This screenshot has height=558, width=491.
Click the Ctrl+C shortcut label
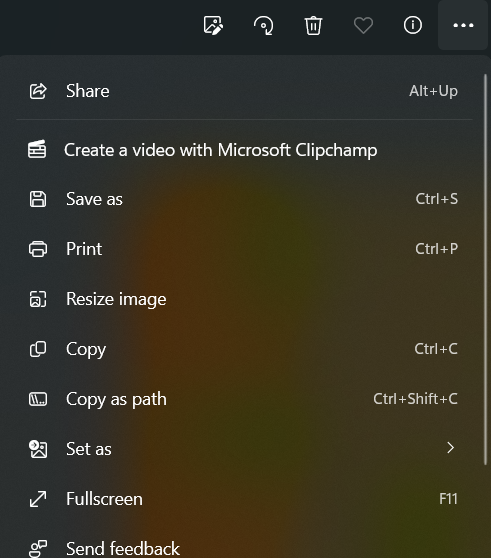tap(436, 349)
